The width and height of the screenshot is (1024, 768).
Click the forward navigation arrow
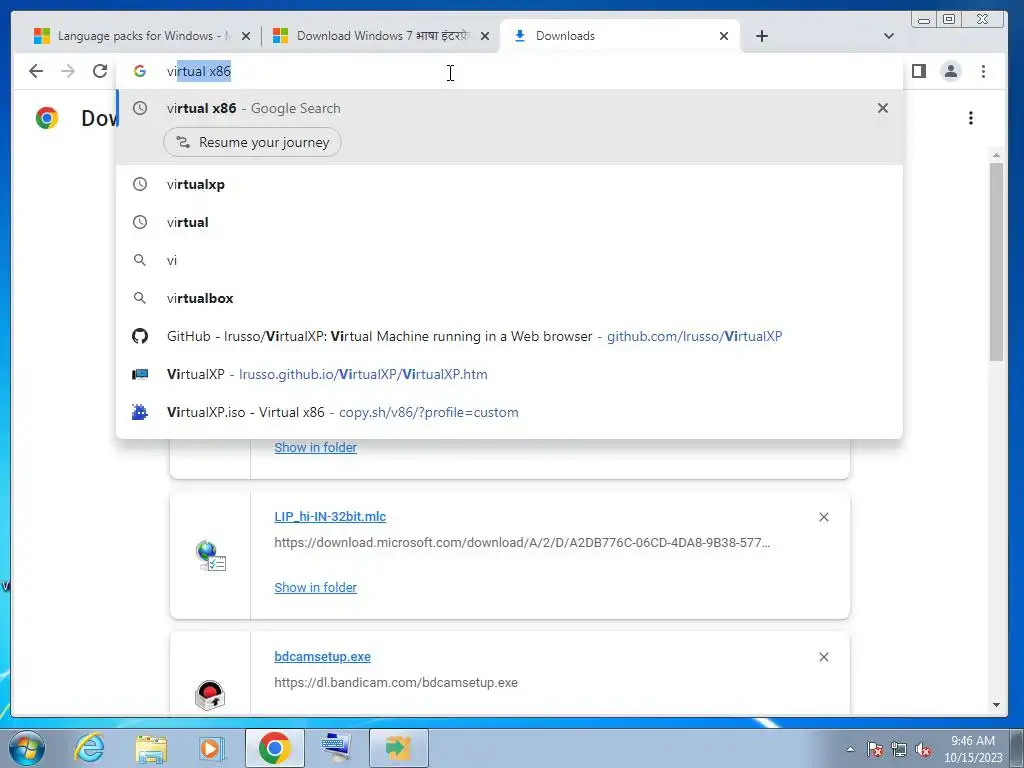coord(68,71)
